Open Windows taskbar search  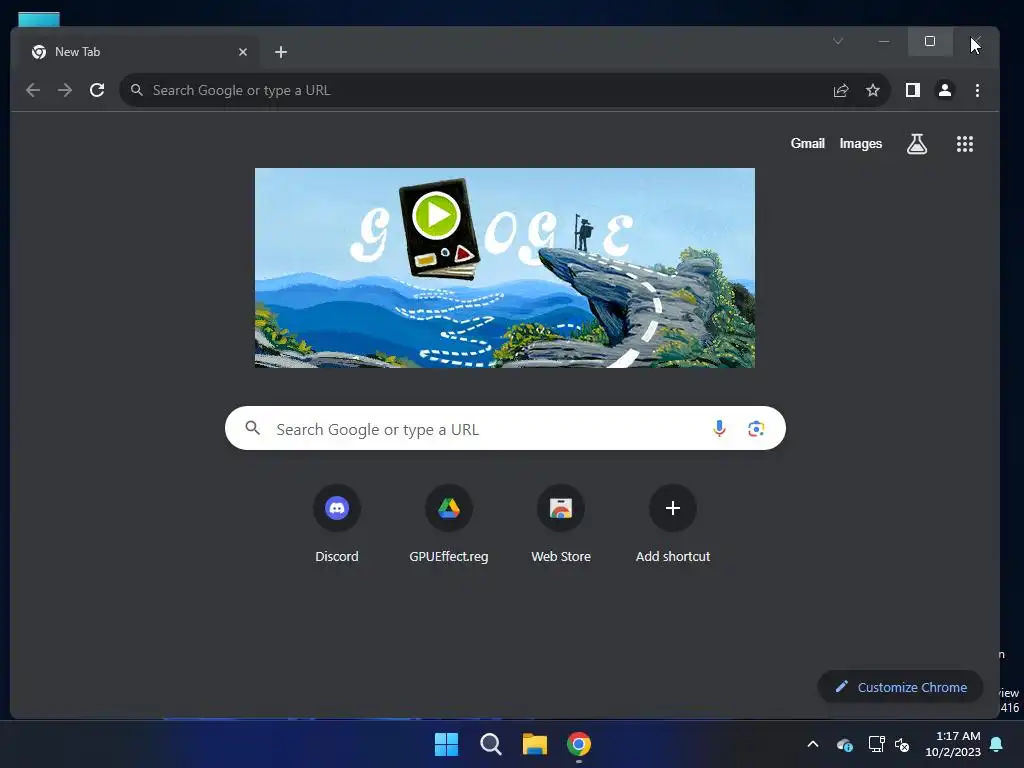tap(490, 744)
